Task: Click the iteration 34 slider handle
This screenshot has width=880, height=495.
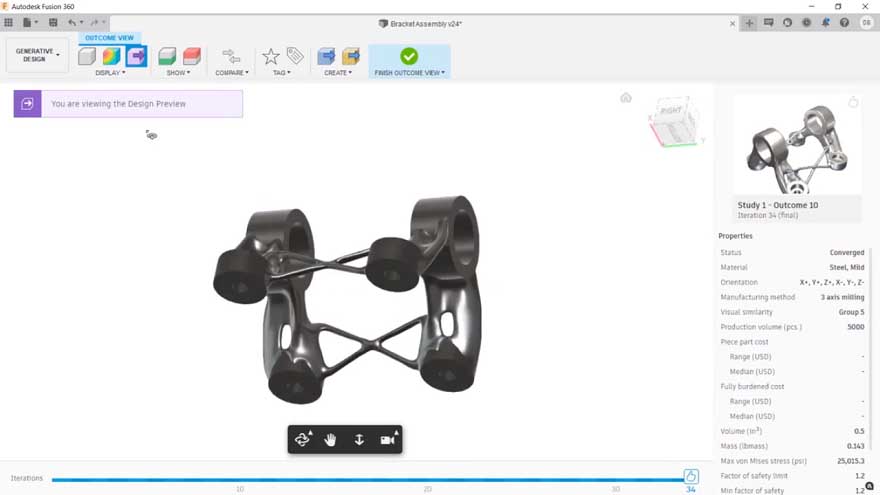Action: [691, 476]
